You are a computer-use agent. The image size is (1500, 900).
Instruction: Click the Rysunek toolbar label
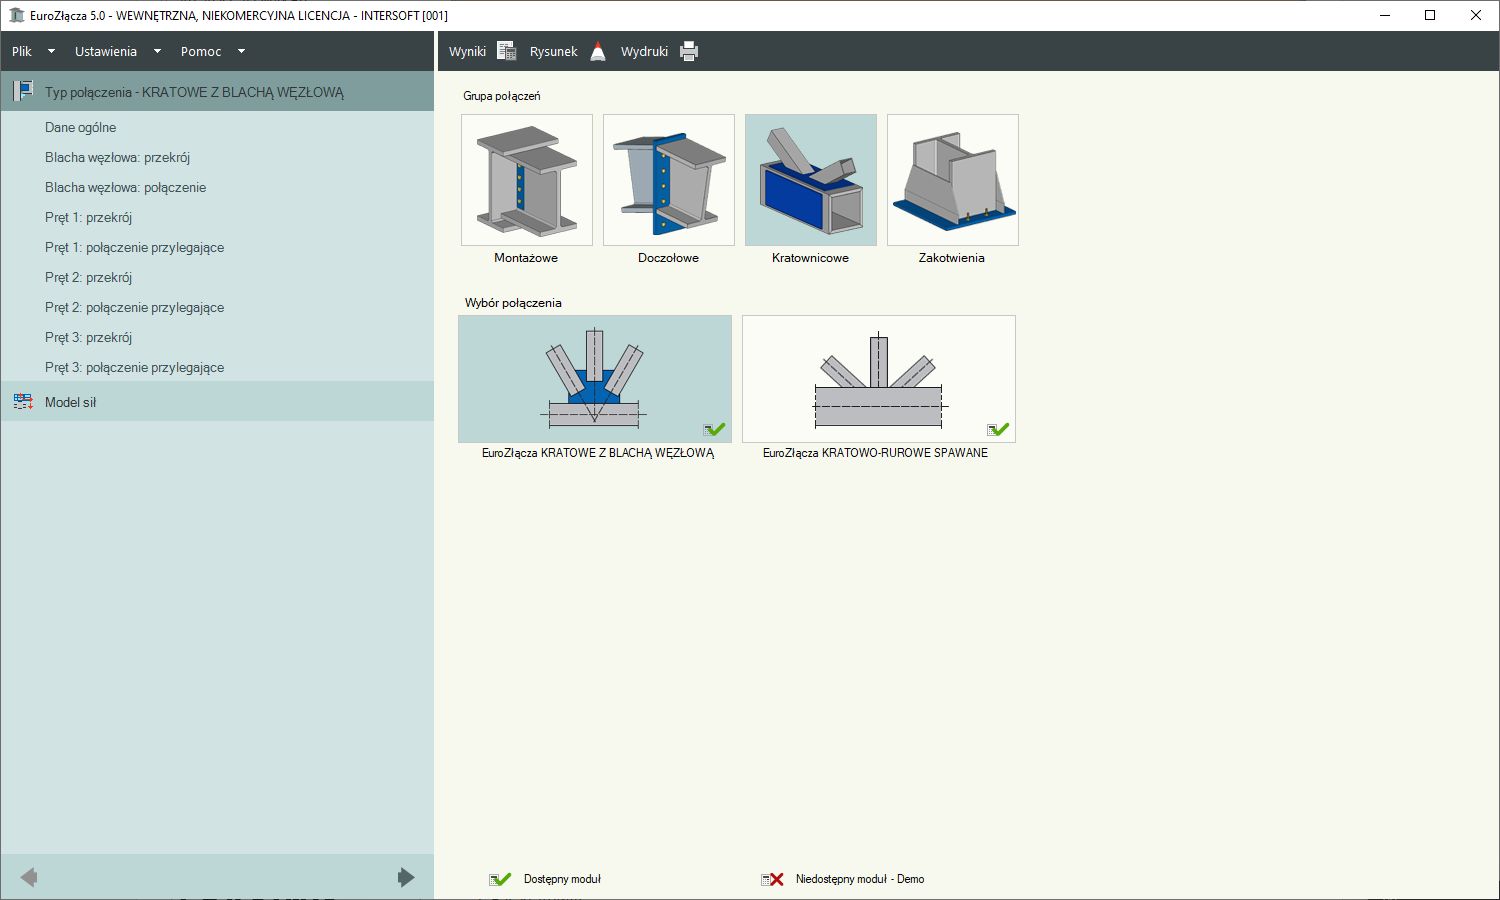(x=554, y=51)
